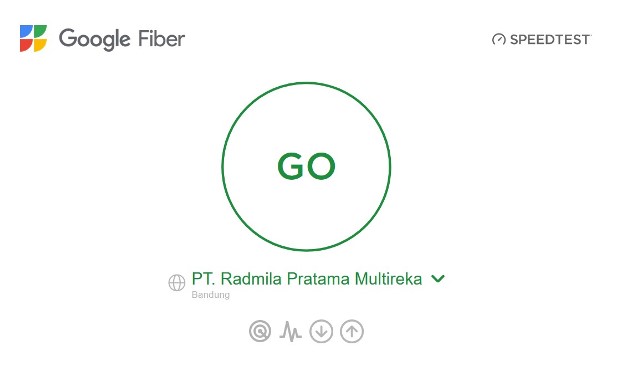Screen dimensions: 640x373
Task: Click the Bandung location label
Action: (x=210, y=295)
